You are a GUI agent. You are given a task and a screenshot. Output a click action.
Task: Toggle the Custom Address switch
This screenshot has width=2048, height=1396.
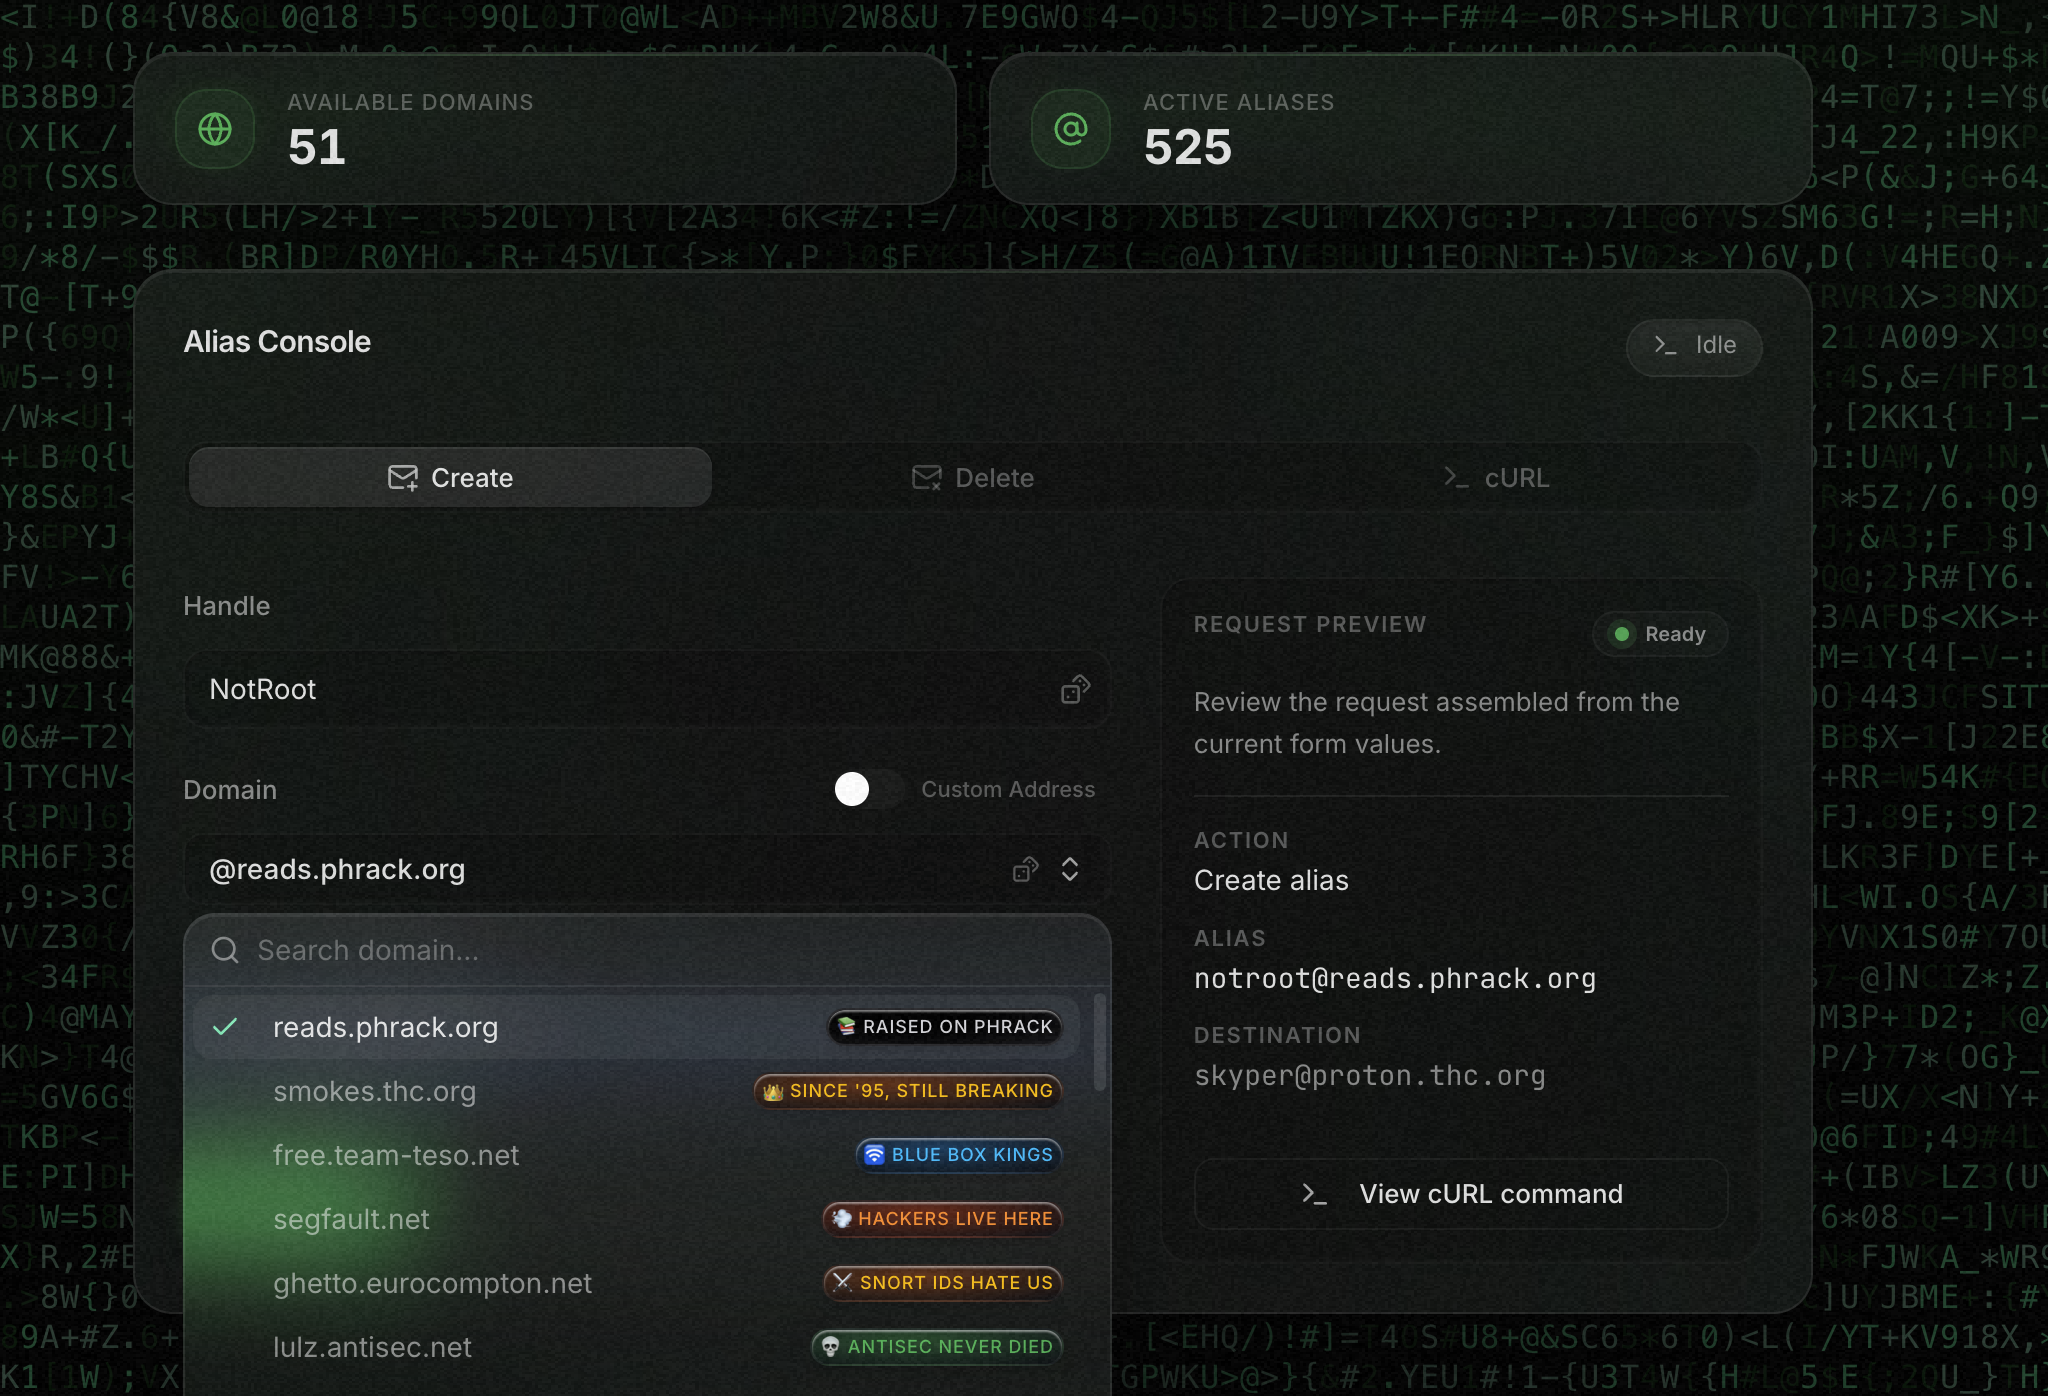[869, 789]
